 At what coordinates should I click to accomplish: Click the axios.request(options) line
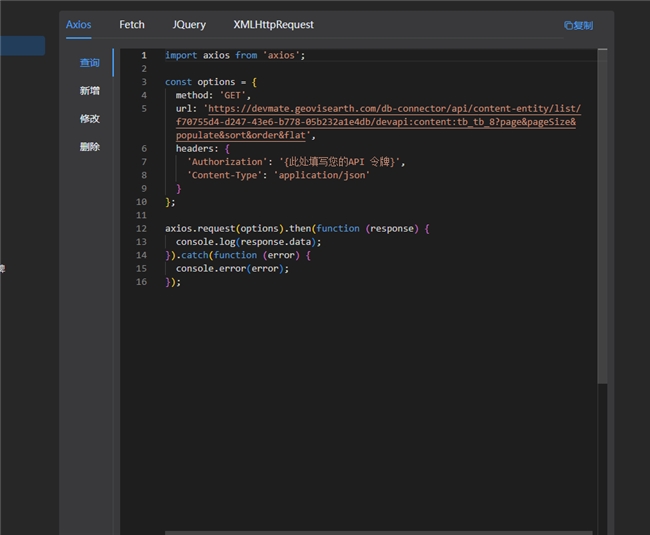(297, 228)
